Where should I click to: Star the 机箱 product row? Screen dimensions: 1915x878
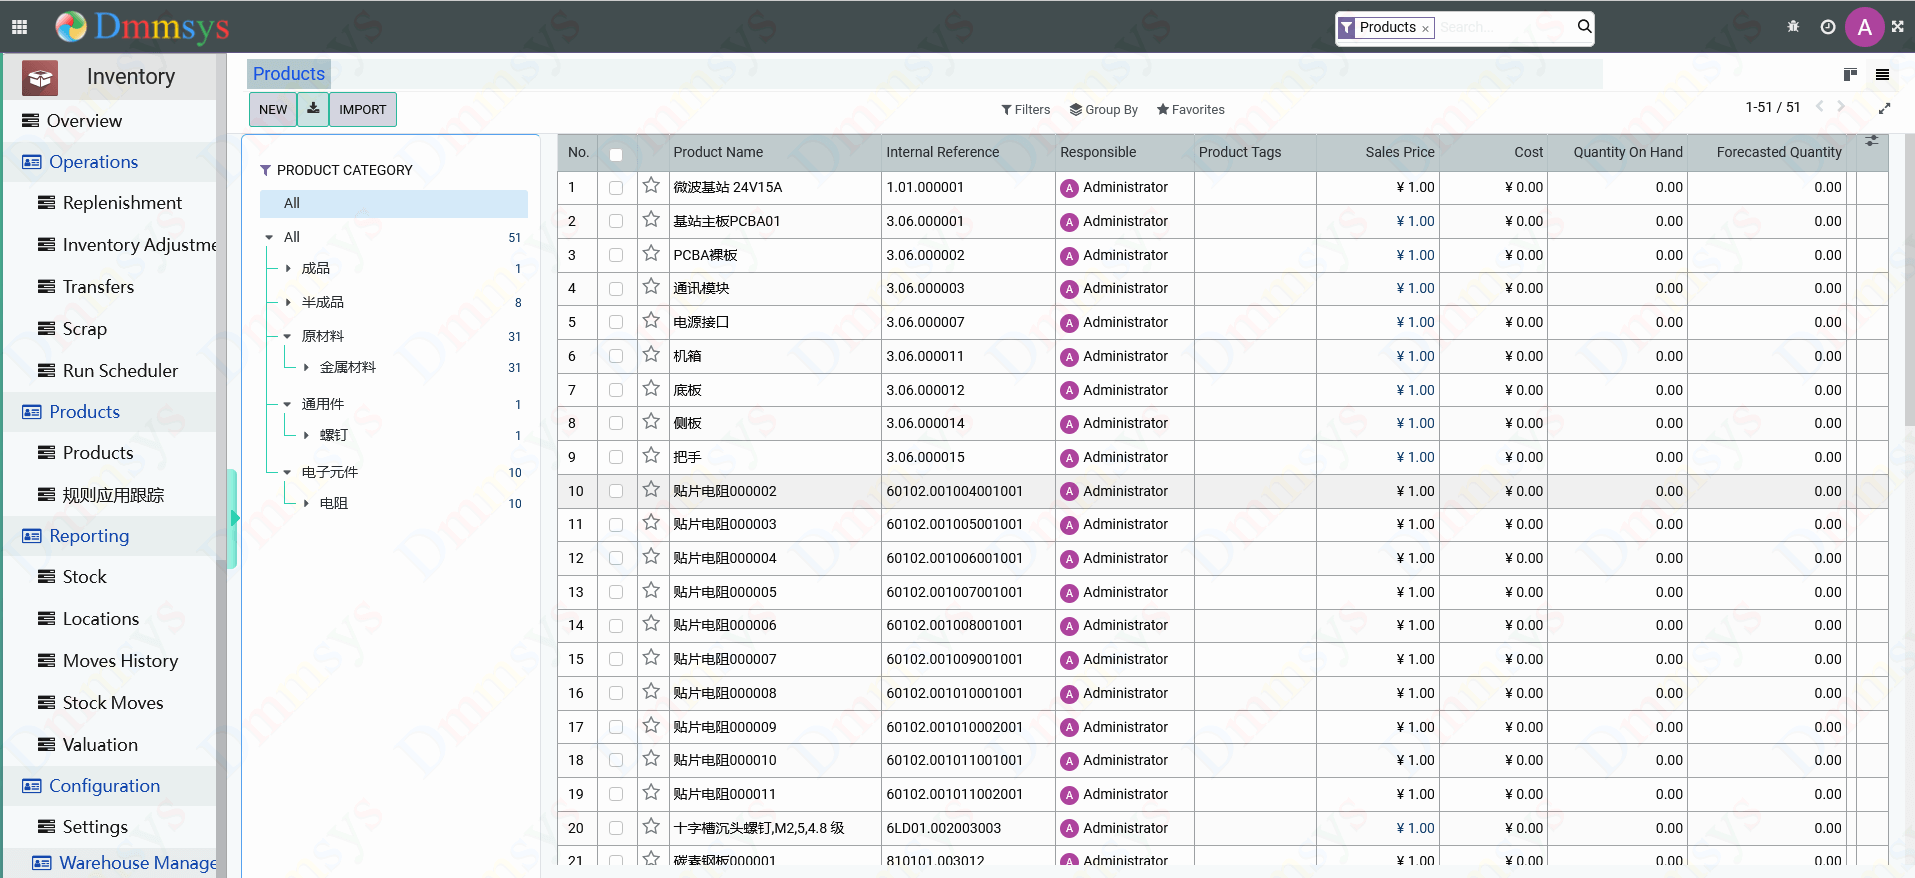tap(651, 355)
